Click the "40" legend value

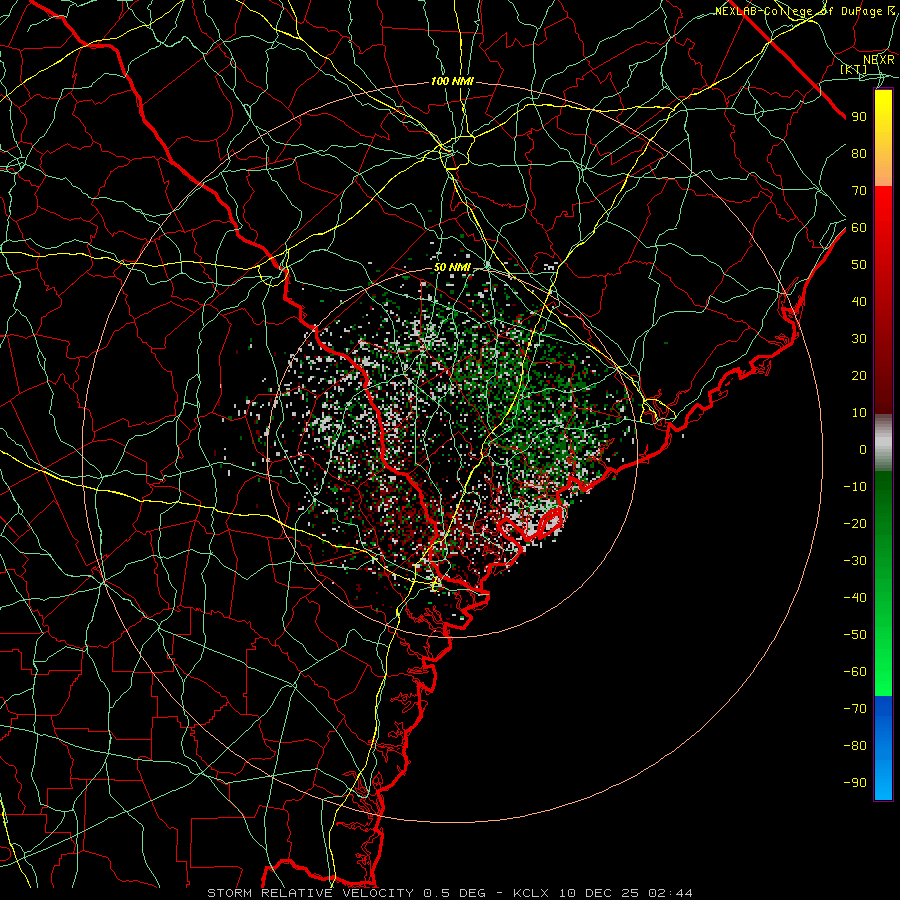(859, 302)
